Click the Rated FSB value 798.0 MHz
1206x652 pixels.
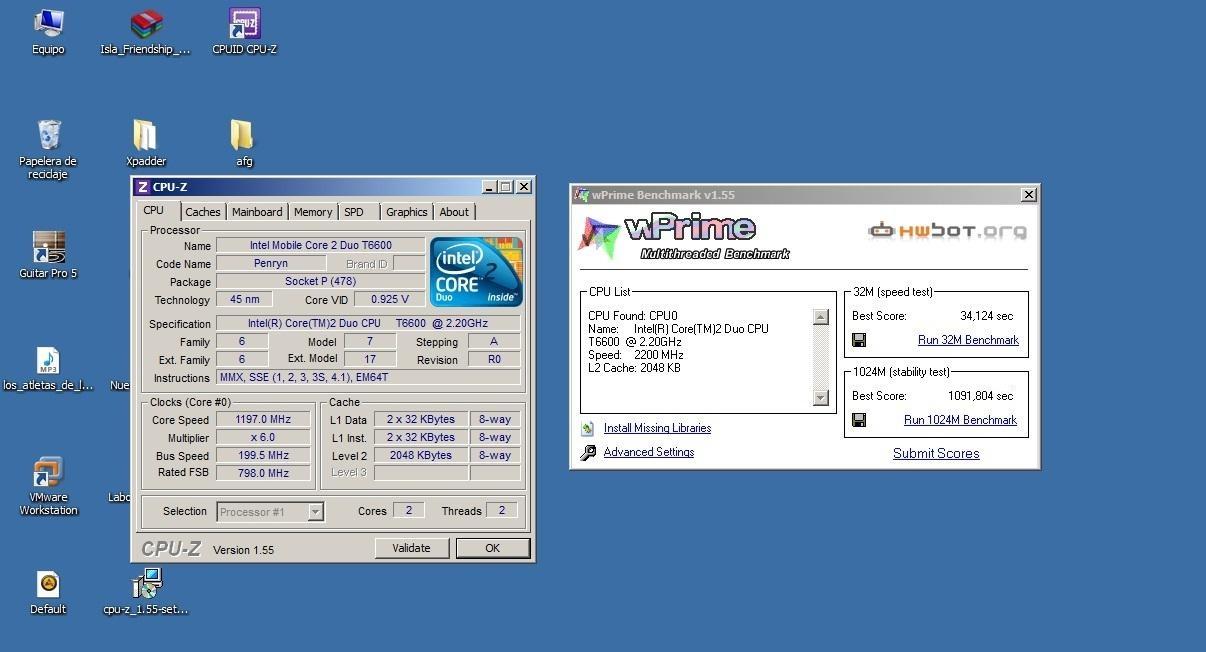(264, 474)
